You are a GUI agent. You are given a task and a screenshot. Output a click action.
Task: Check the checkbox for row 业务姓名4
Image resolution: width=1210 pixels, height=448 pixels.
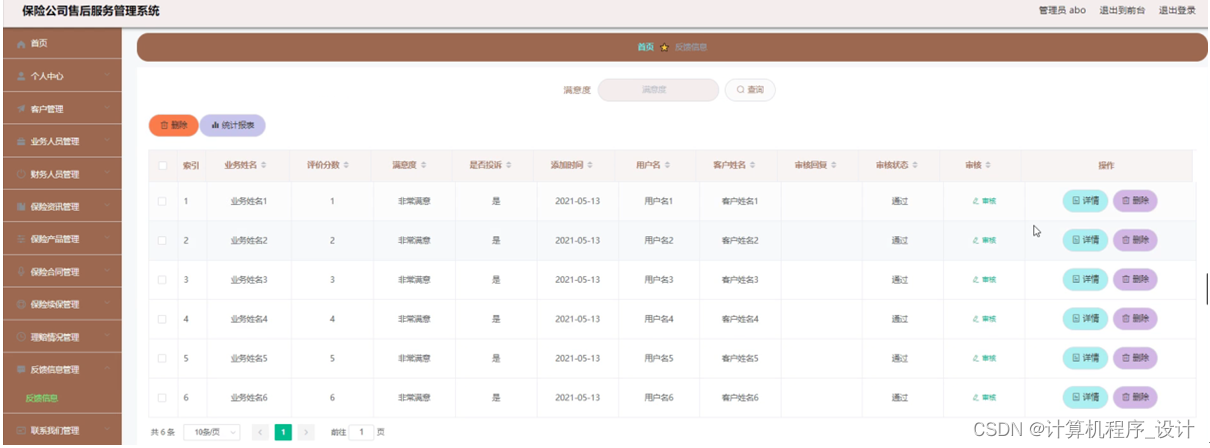coord(162,319)
